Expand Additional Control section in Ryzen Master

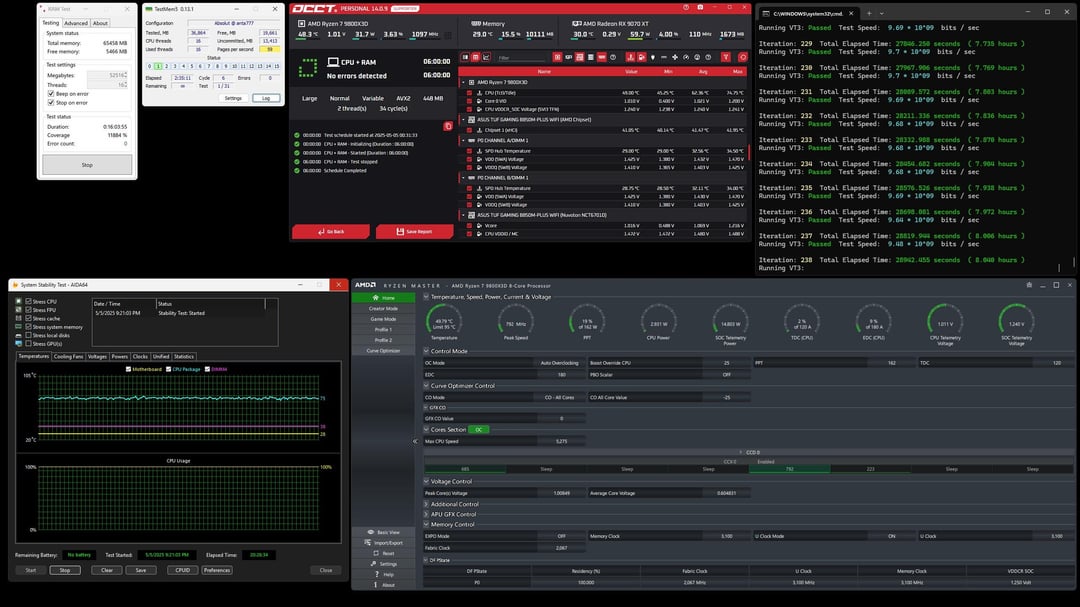click(x=426, y=504)
